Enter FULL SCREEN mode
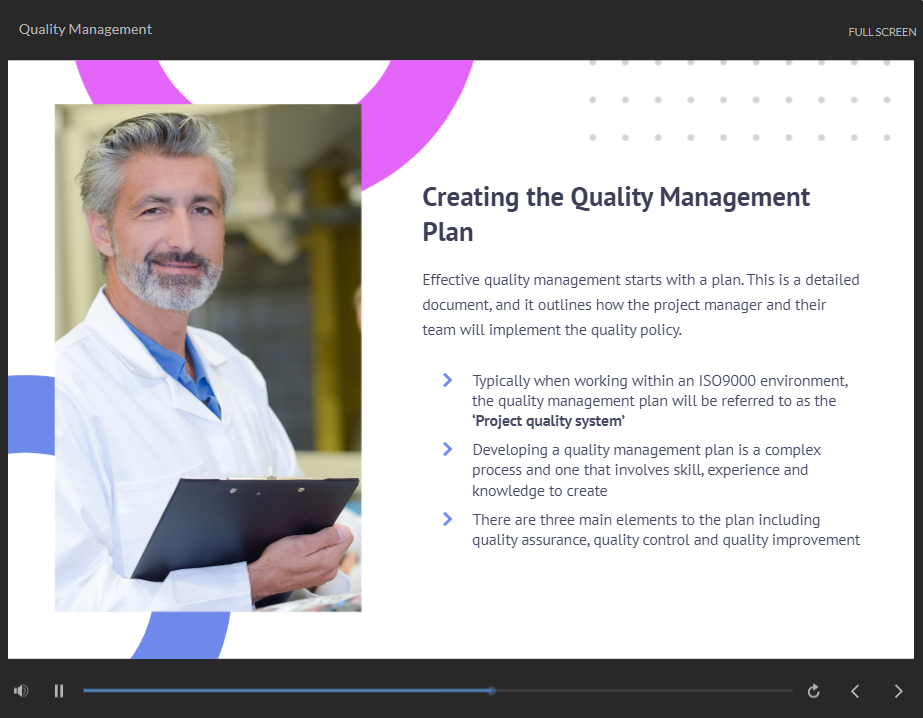Viewport: 923px width, 718px height. point(881,32)
